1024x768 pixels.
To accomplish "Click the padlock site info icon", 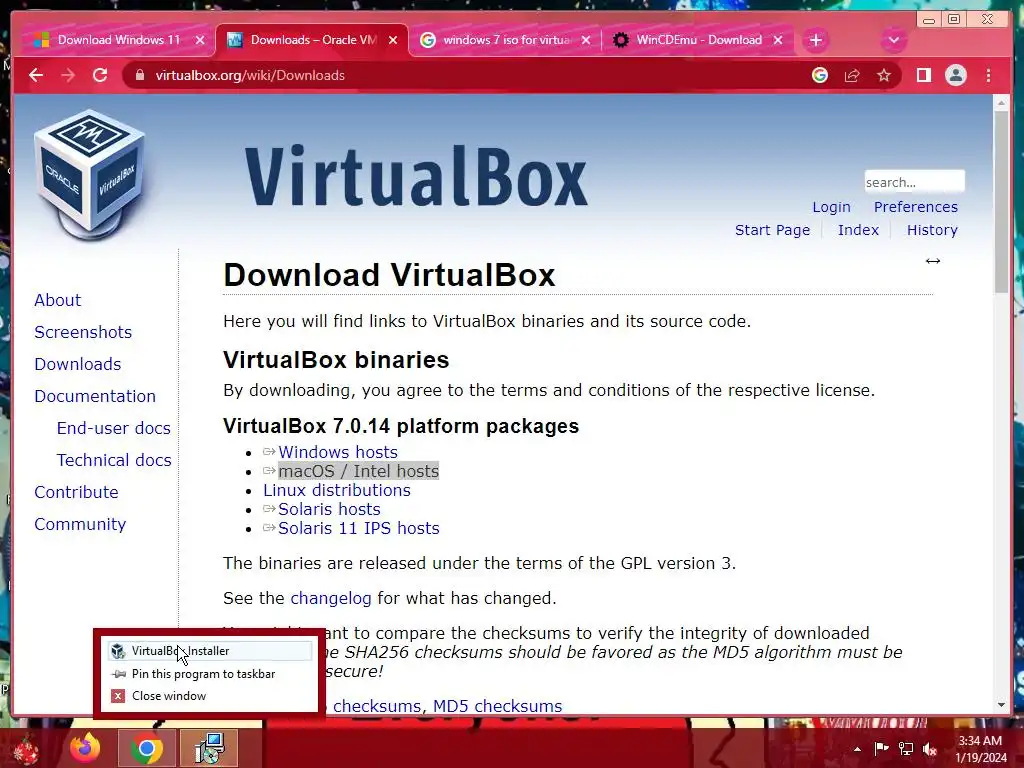I will point(139,75).
